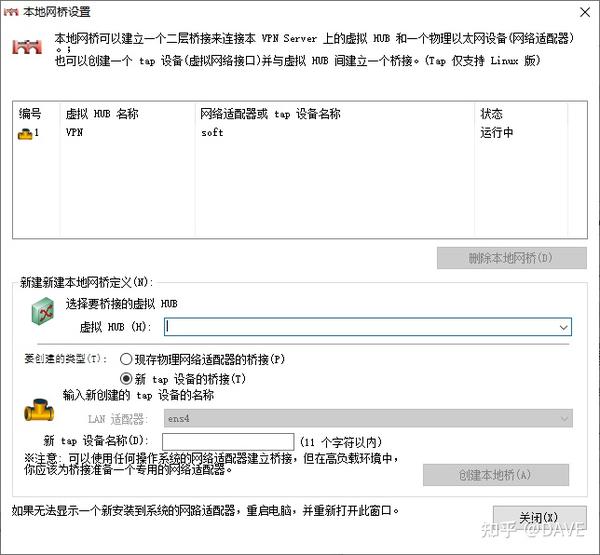This screenshot has height=555, width=600.
Task: Click the 创建本地桥(A) button
Action: (x=496, y=475)
